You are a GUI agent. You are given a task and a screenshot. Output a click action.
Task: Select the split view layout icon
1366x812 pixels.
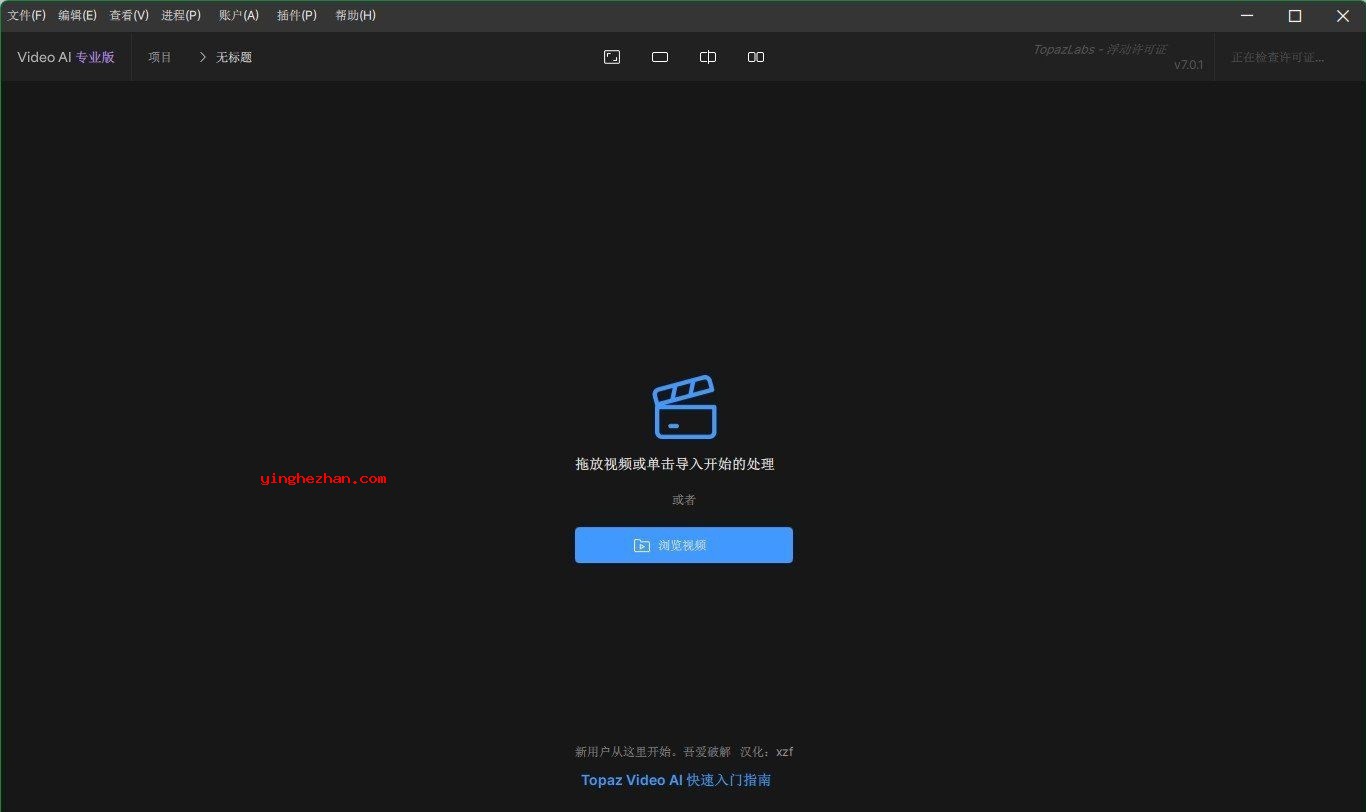pyautogui.click(x=708, y=57)
